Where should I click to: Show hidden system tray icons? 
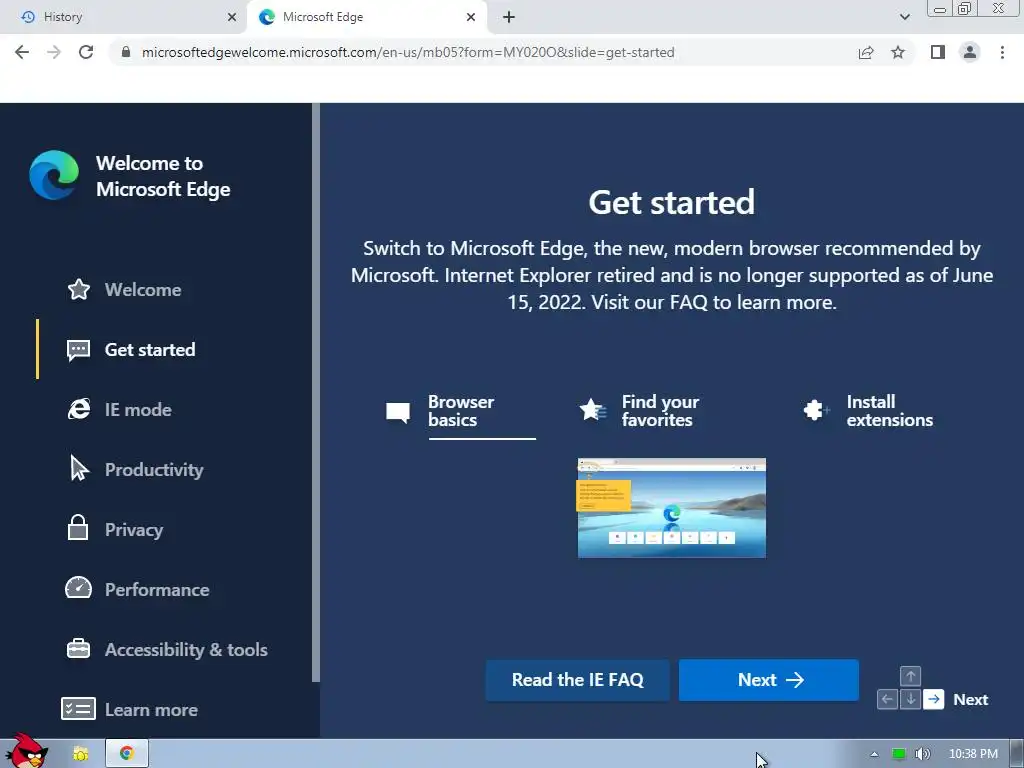(874, 754)
